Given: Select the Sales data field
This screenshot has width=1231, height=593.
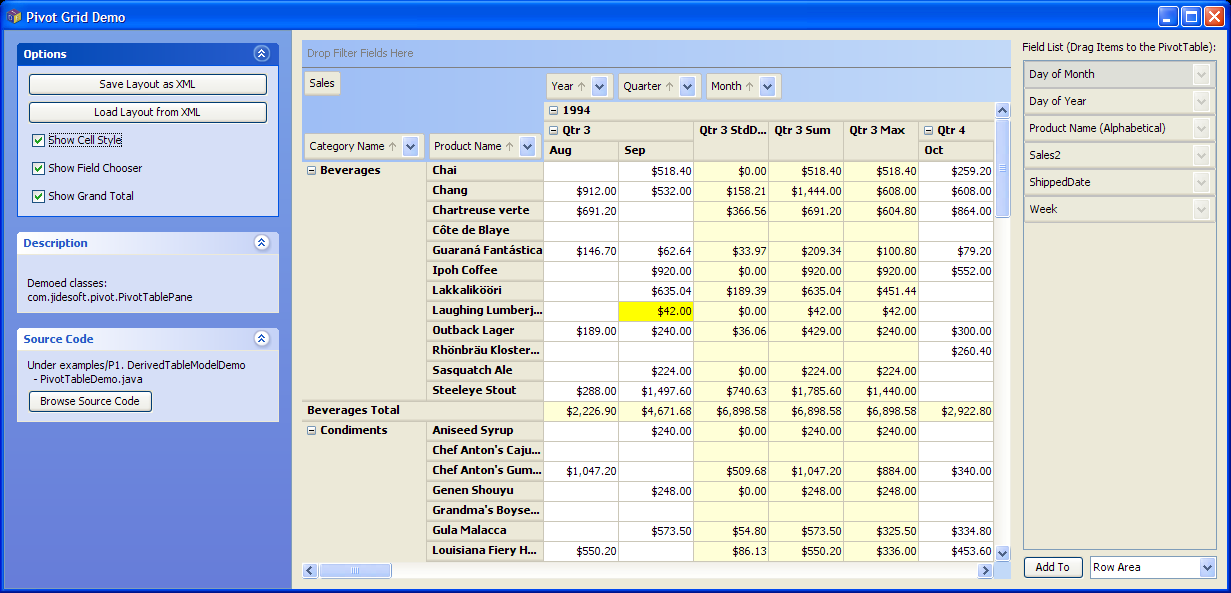Looking at the screenshot, I should [322, 83].
